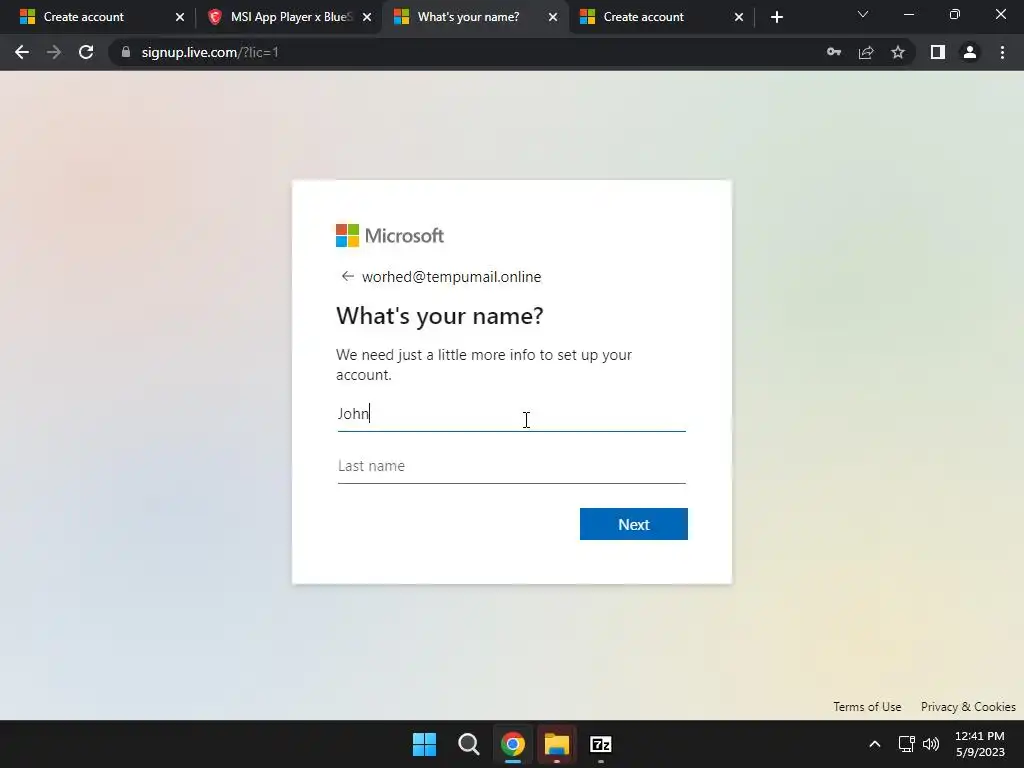This screenshot has height=768, width=1024.
Task: Go back with arrow beside worhed@tempumail.online
Action: click(x=347, y=276)
